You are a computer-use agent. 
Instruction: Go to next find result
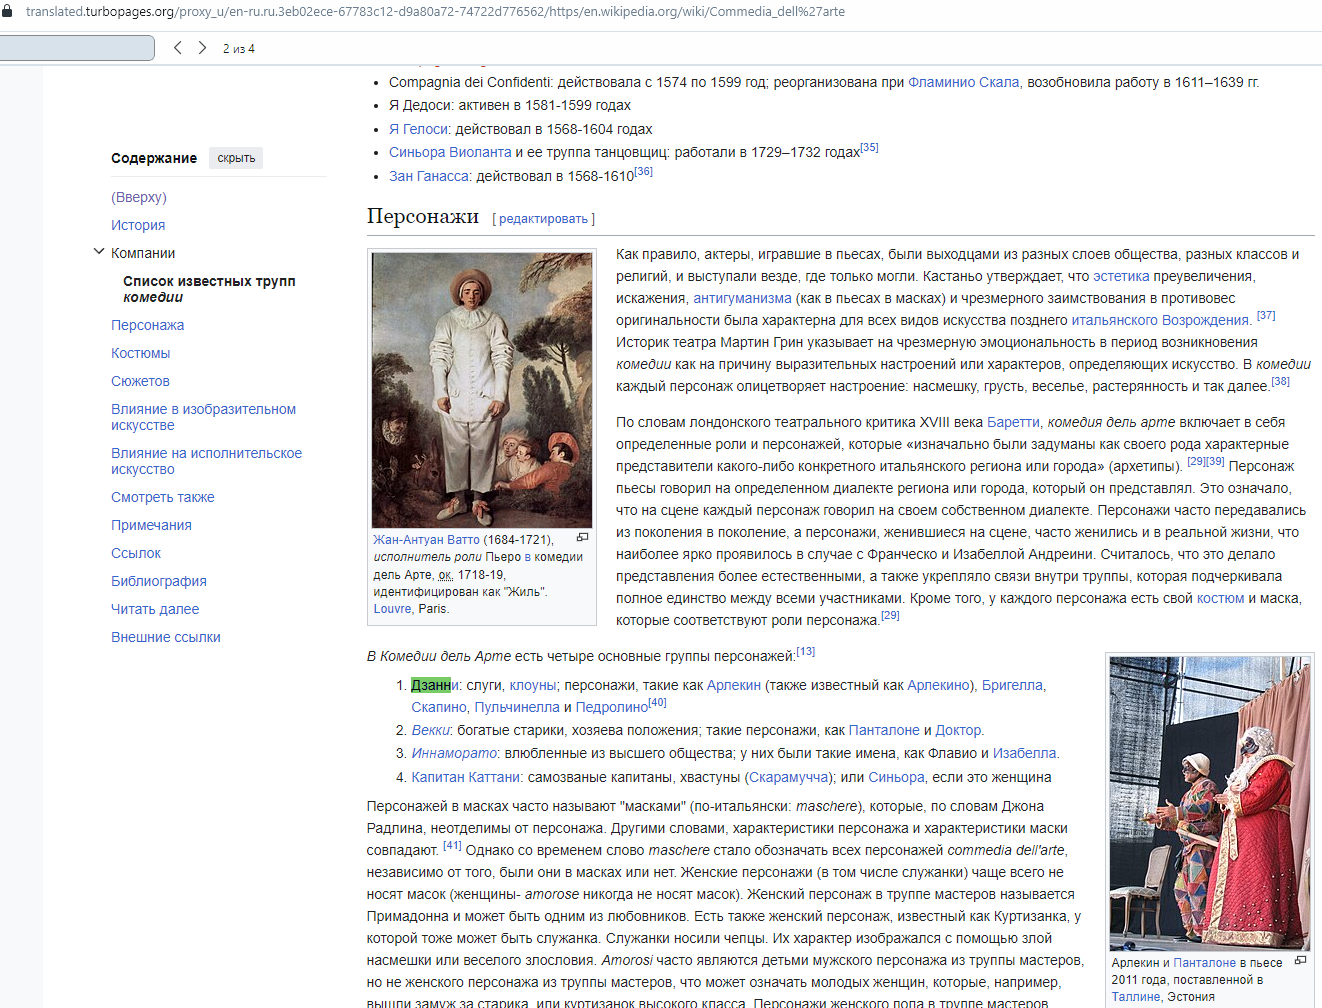(x=203, y=48)
